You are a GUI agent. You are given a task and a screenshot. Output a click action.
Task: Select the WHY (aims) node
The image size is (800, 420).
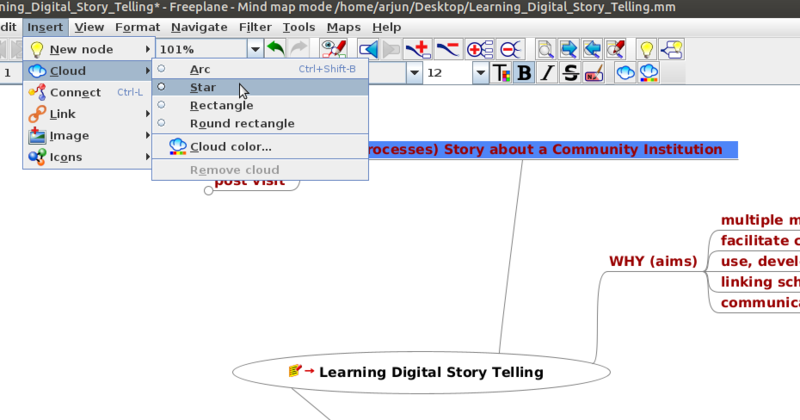pos(653,261)
